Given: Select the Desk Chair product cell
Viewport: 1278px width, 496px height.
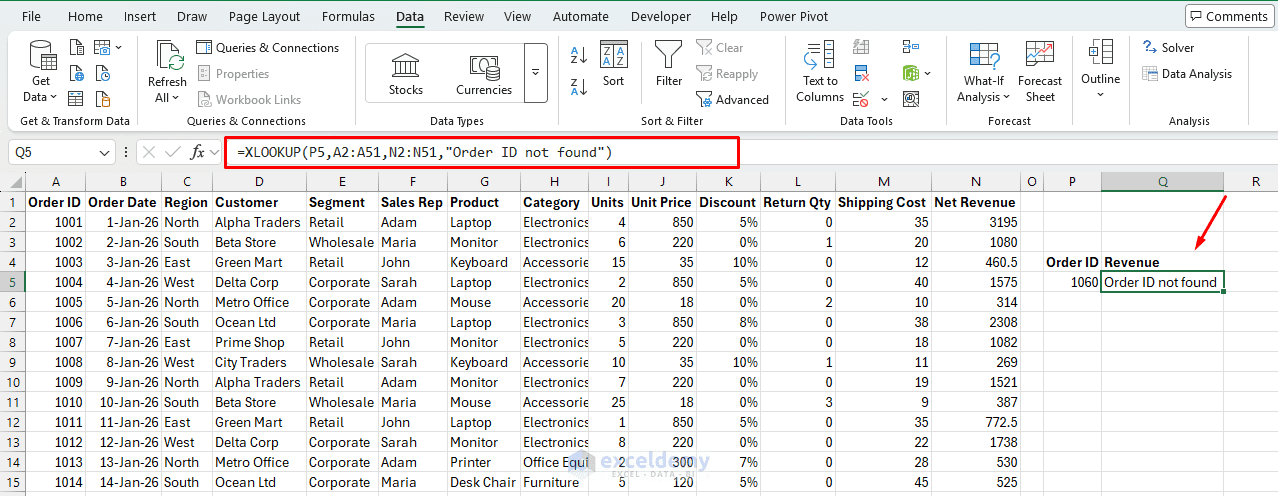Looking at the screenshot, I should [484, 482].
